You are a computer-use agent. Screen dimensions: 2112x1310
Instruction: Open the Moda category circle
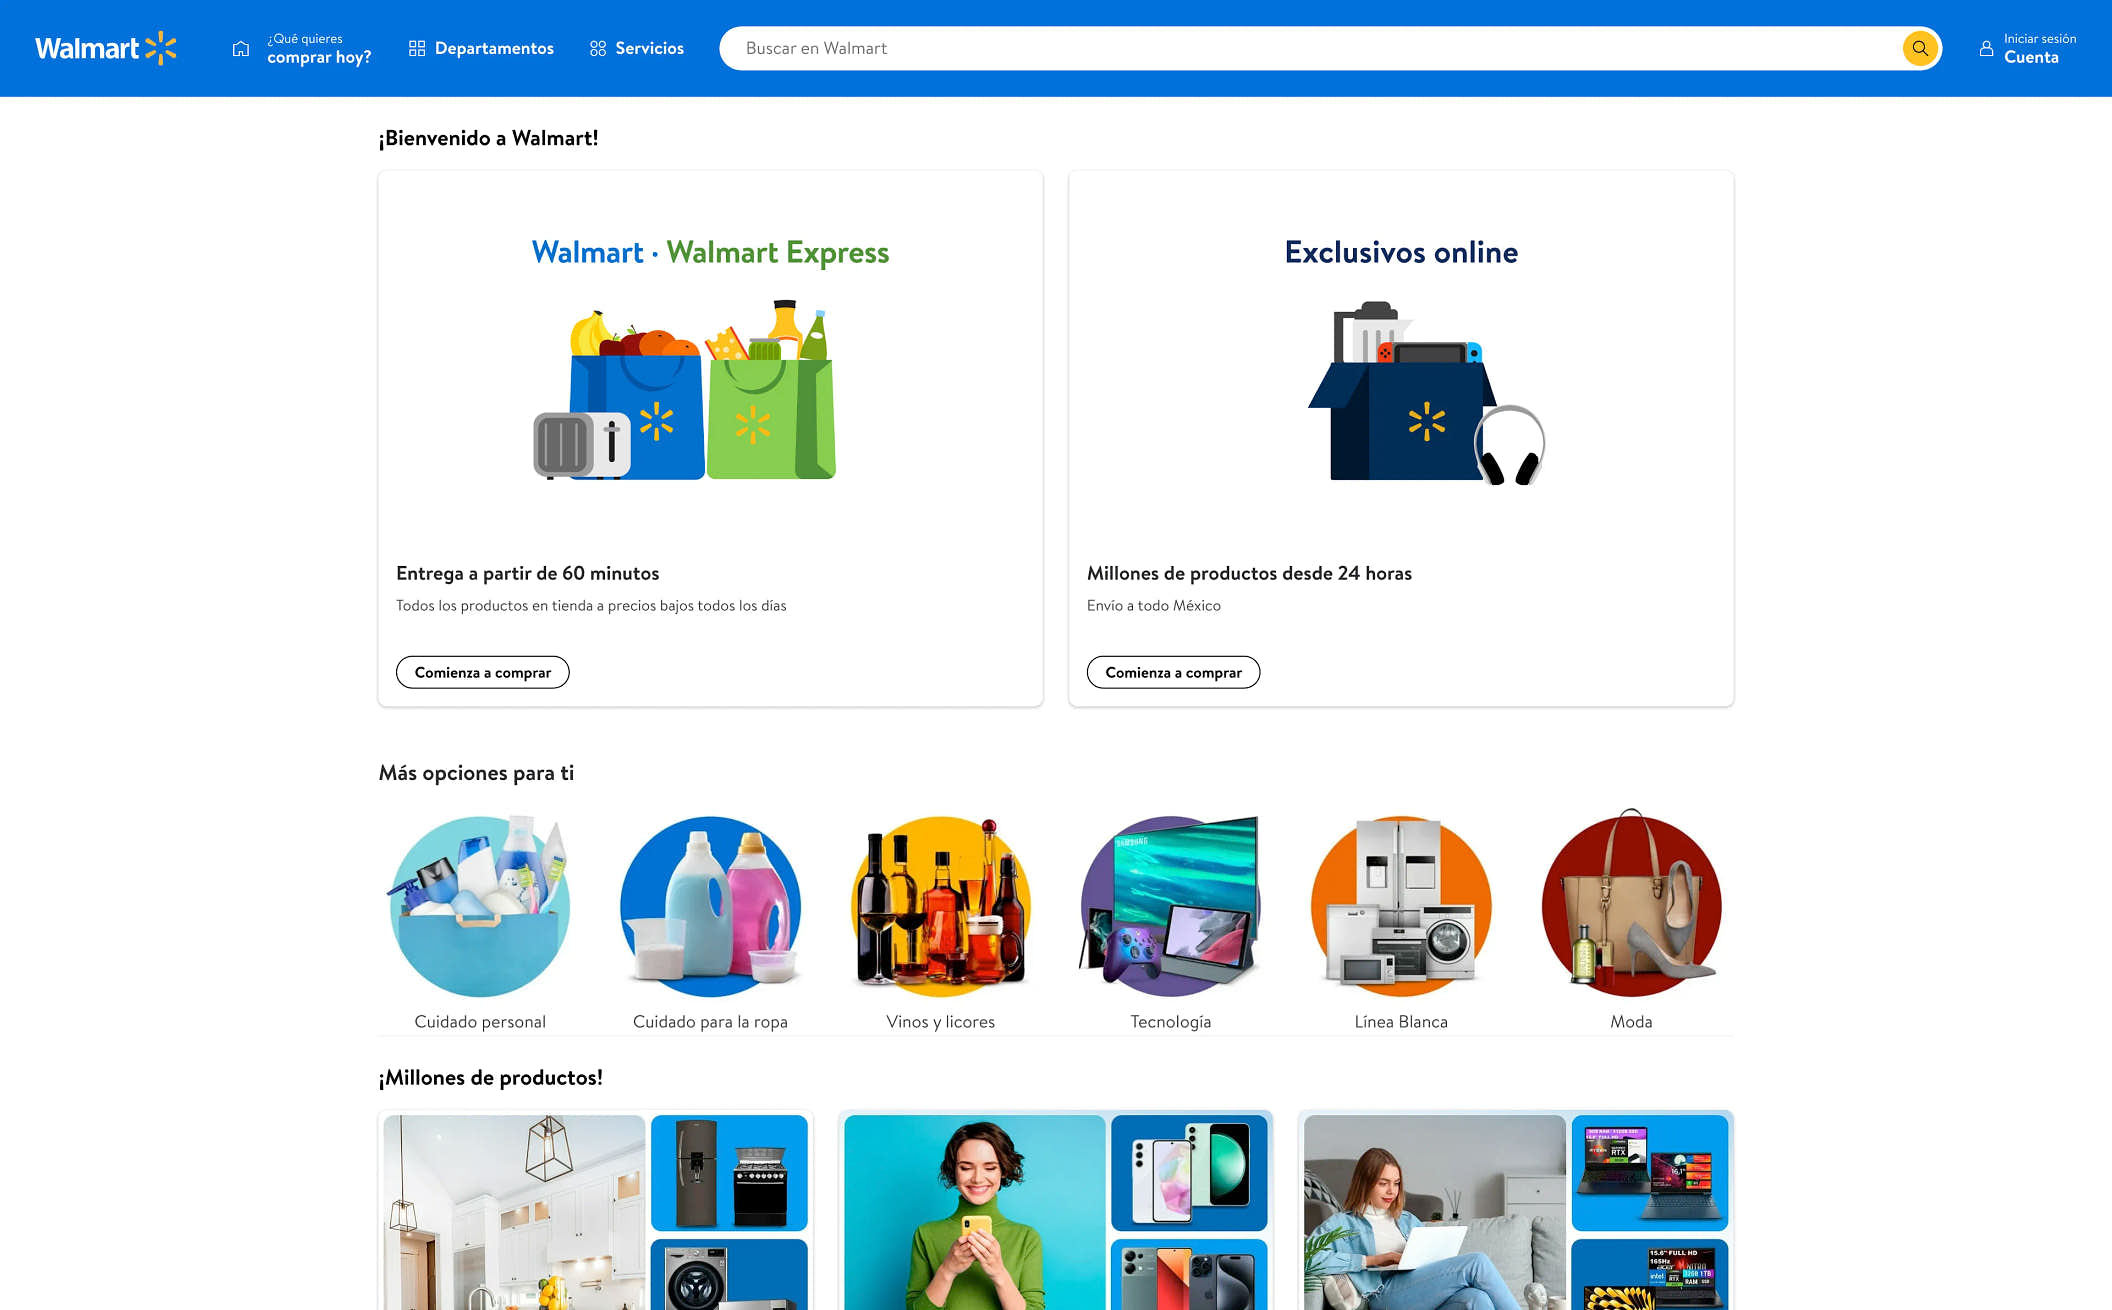click(x=1631, y=906)
